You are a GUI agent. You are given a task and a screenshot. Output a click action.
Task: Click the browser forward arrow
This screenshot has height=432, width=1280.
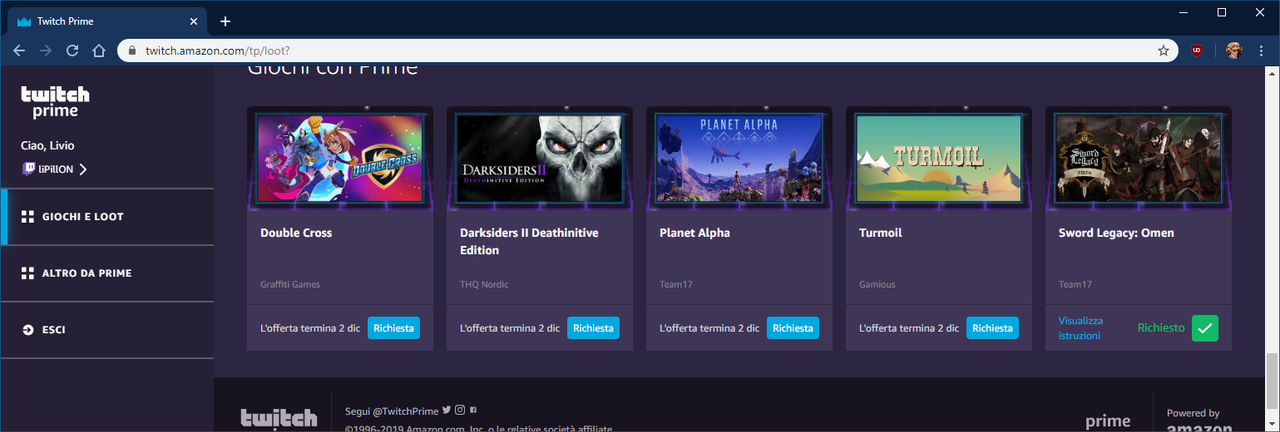(x=46, y=50)
